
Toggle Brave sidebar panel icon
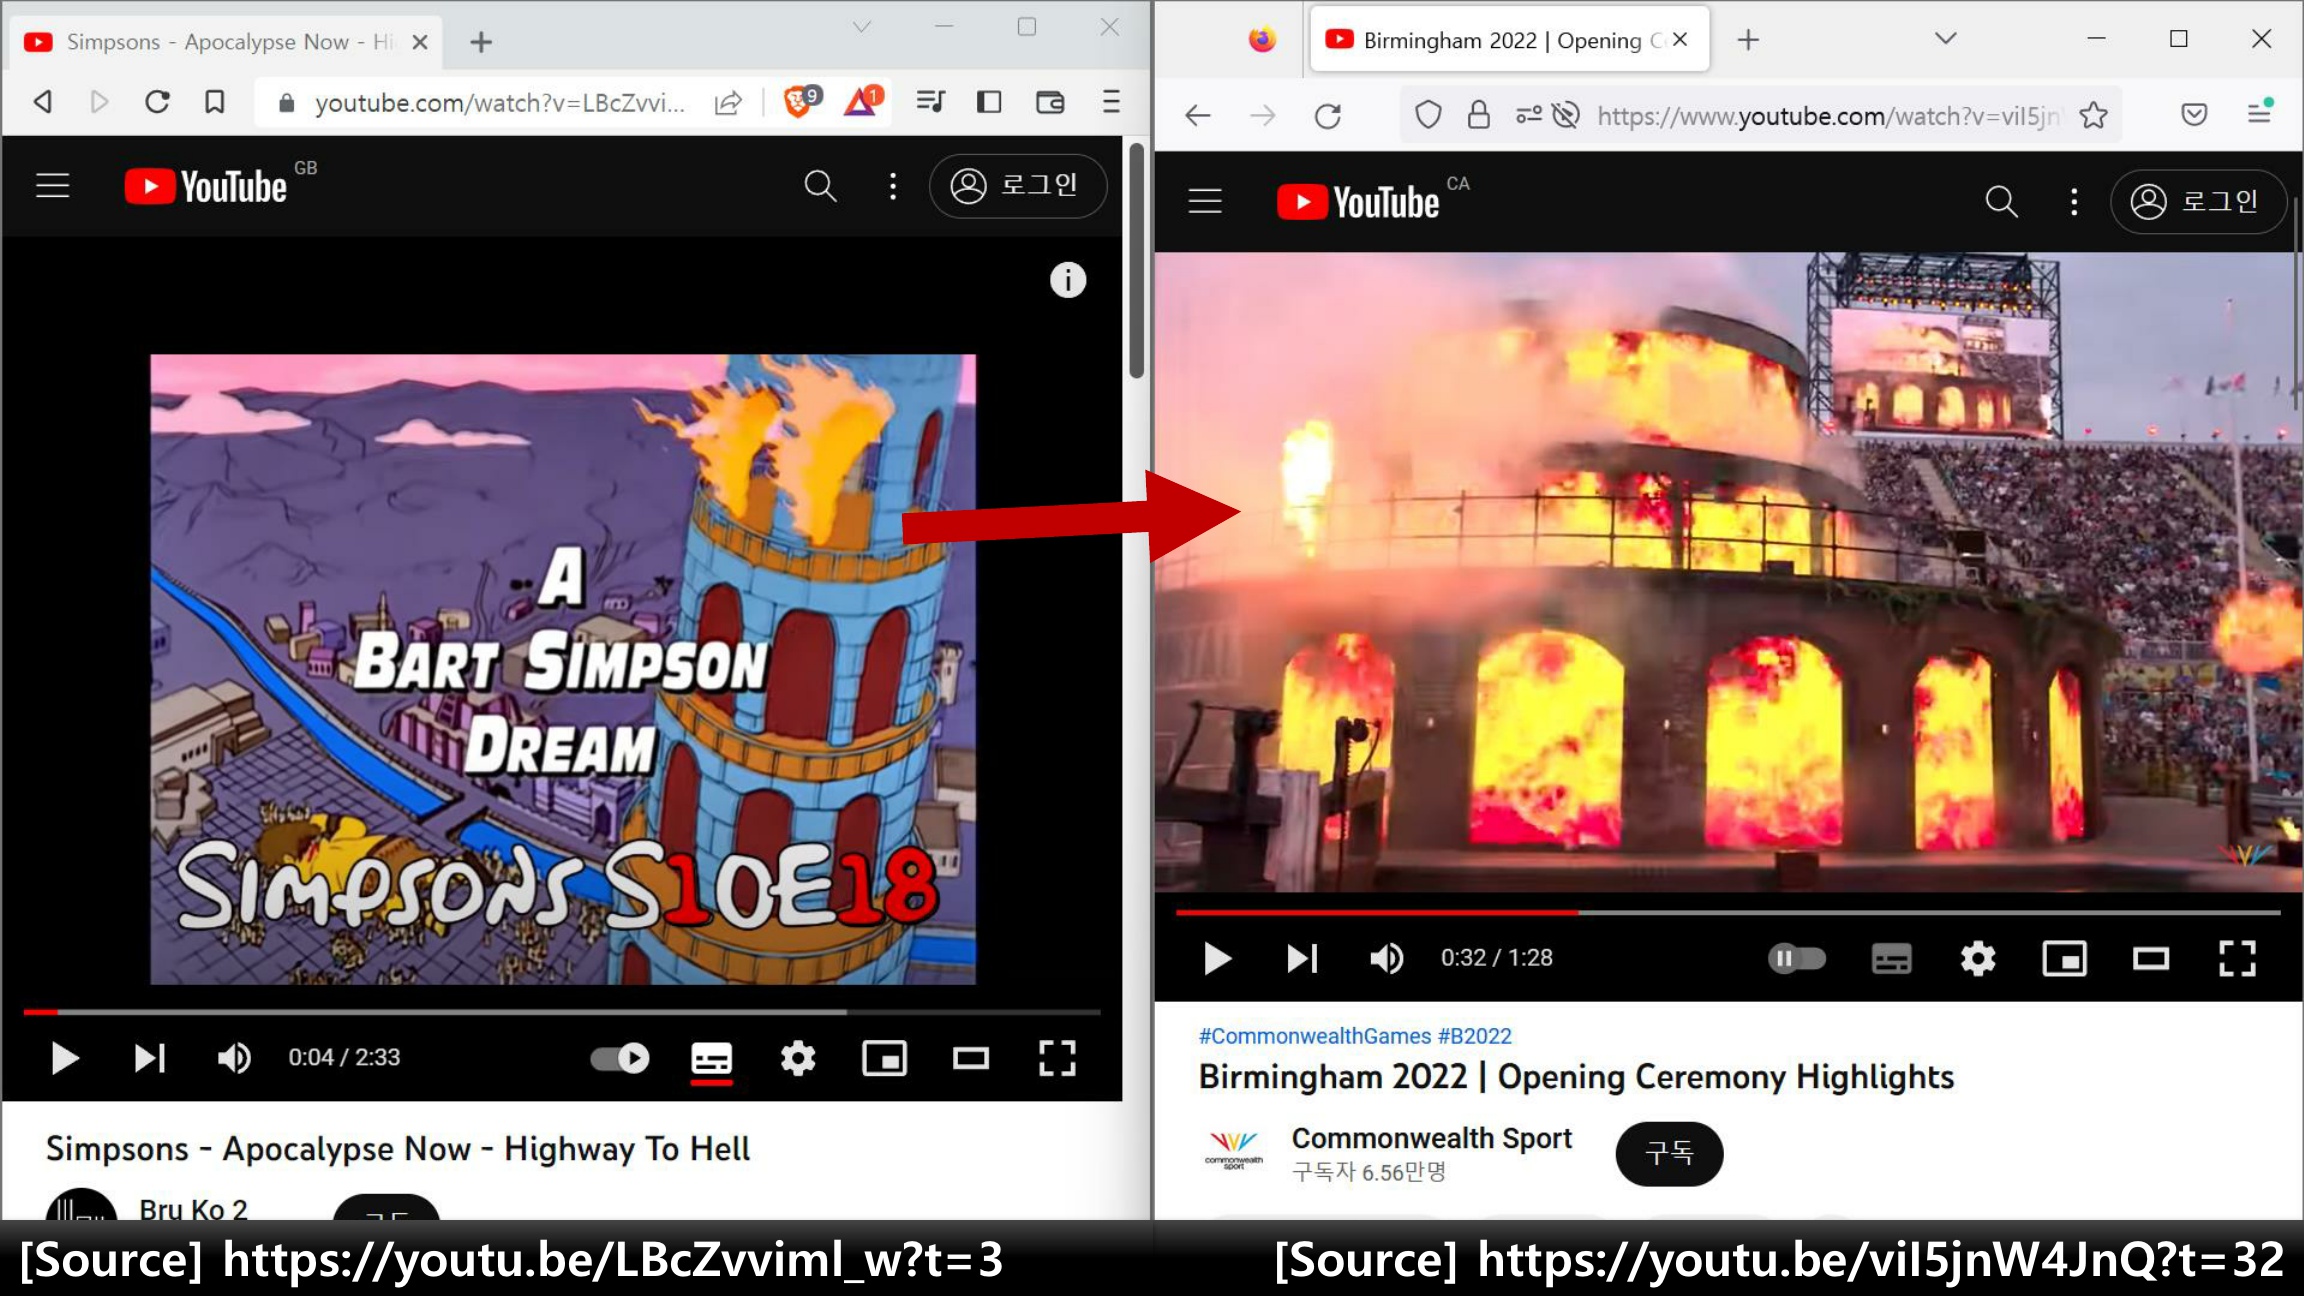(x=989, y=101)
